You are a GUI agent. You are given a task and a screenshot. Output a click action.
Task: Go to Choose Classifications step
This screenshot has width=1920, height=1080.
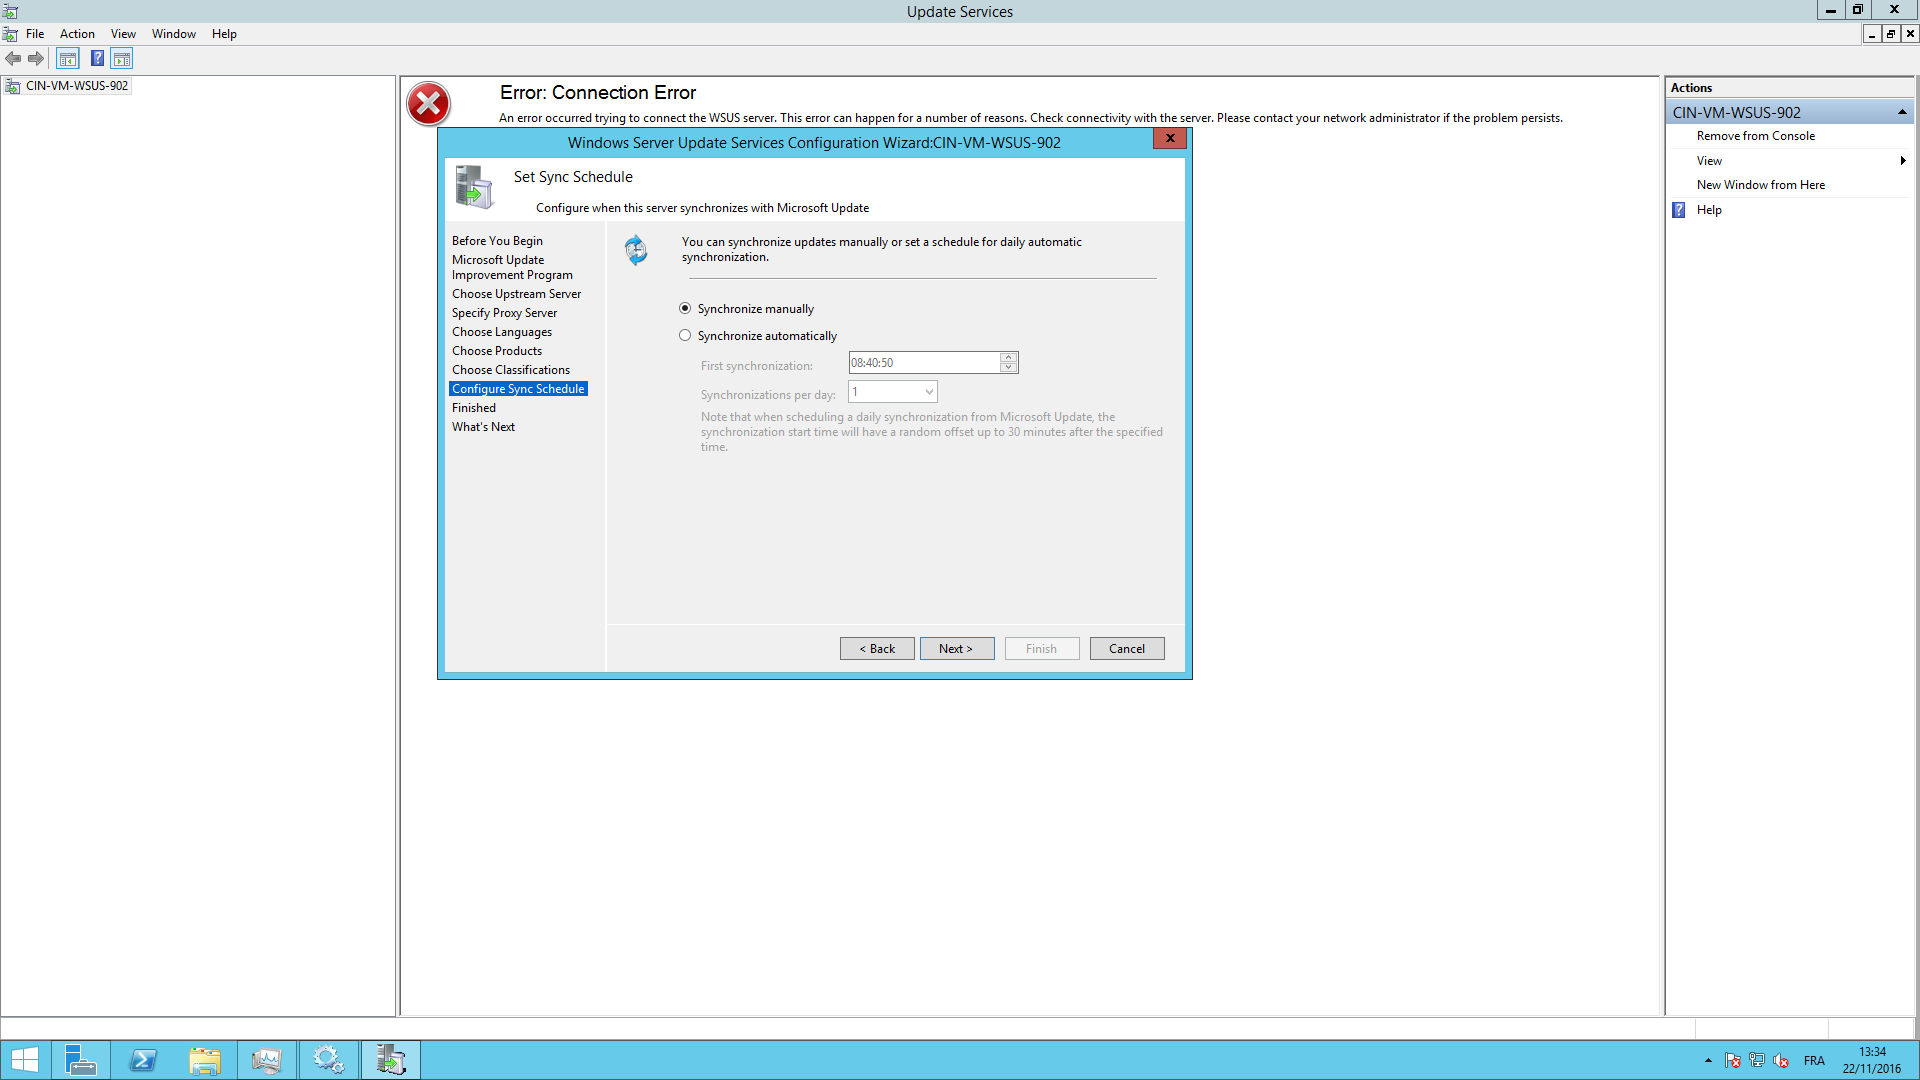(511, 370)
